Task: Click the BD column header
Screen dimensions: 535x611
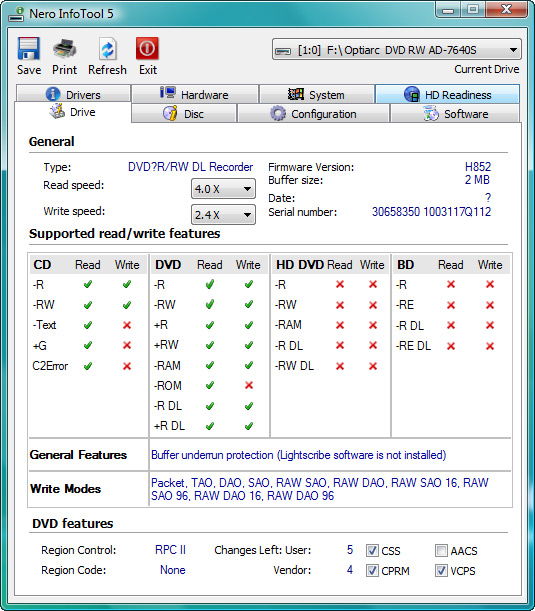Action: click(x=406, y=265)
